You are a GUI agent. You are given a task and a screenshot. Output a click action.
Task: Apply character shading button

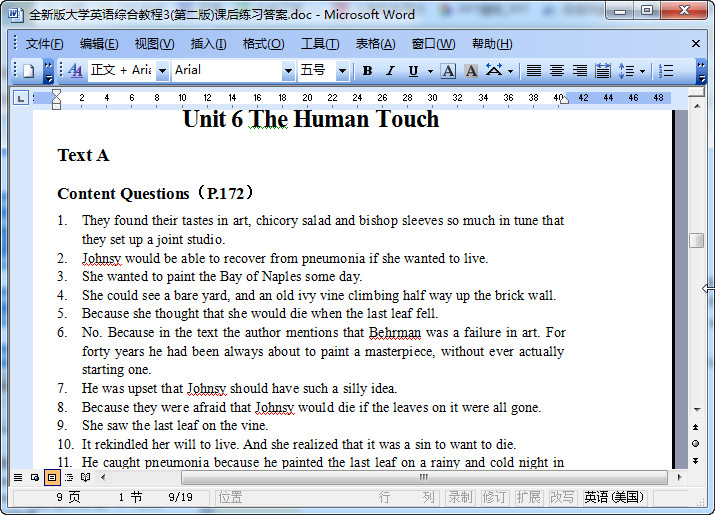pos(471,71)
